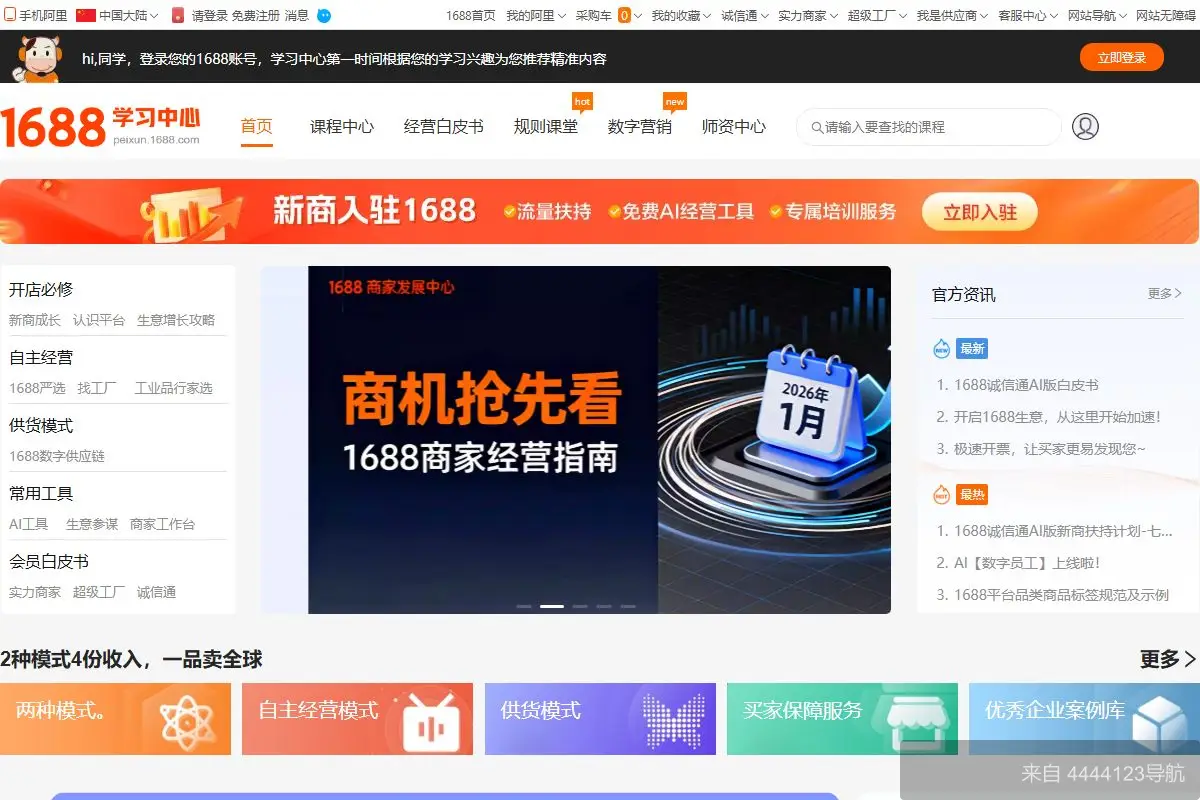Click the 立即入驻 button in the banner
This screenshot has width=1200, height=800.
pos(979,211)
